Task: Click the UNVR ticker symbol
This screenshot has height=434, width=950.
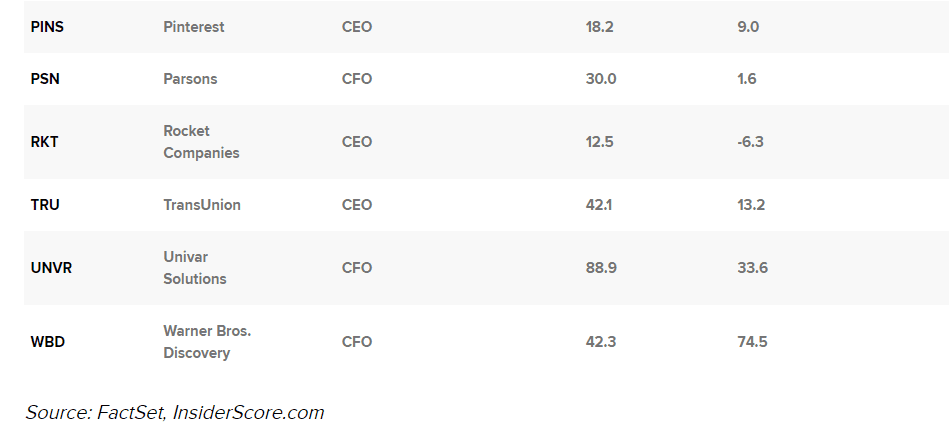Action: point(51,268)
